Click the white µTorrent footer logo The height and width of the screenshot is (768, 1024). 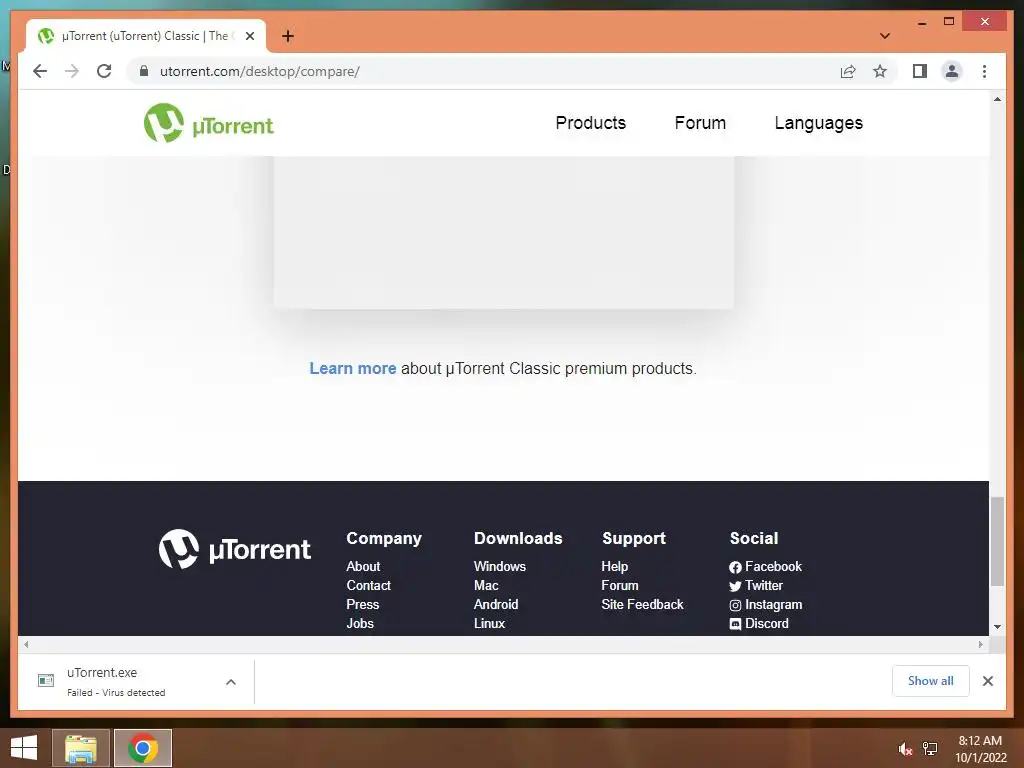click(x=234, y=549)
